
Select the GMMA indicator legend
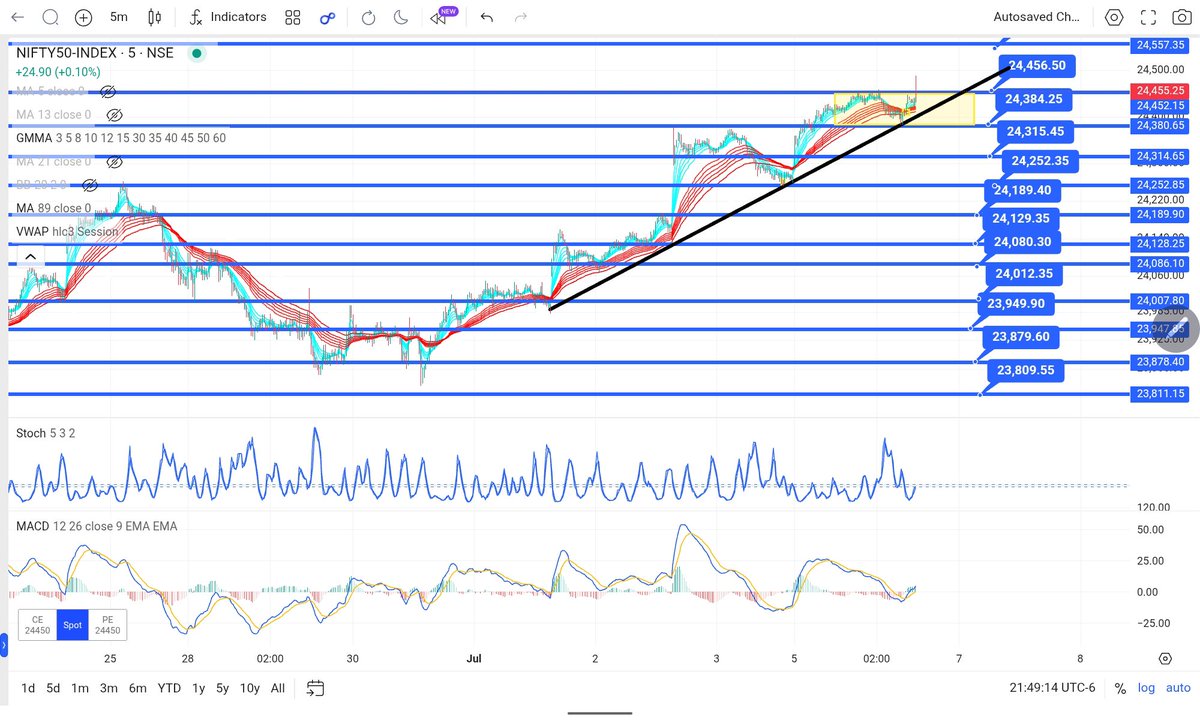120,138
